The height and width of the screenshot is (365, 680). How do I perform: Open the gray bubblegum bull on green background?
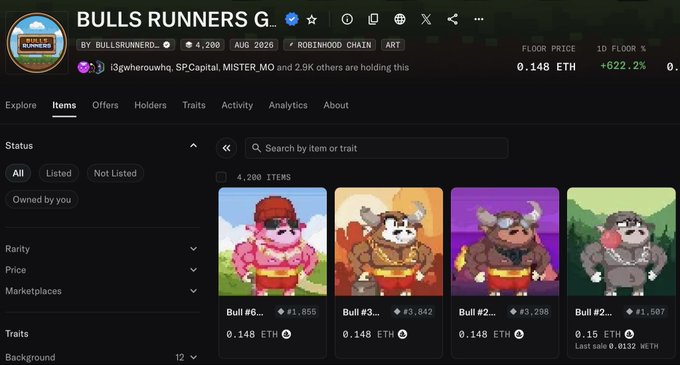click(x=621, y=241)
